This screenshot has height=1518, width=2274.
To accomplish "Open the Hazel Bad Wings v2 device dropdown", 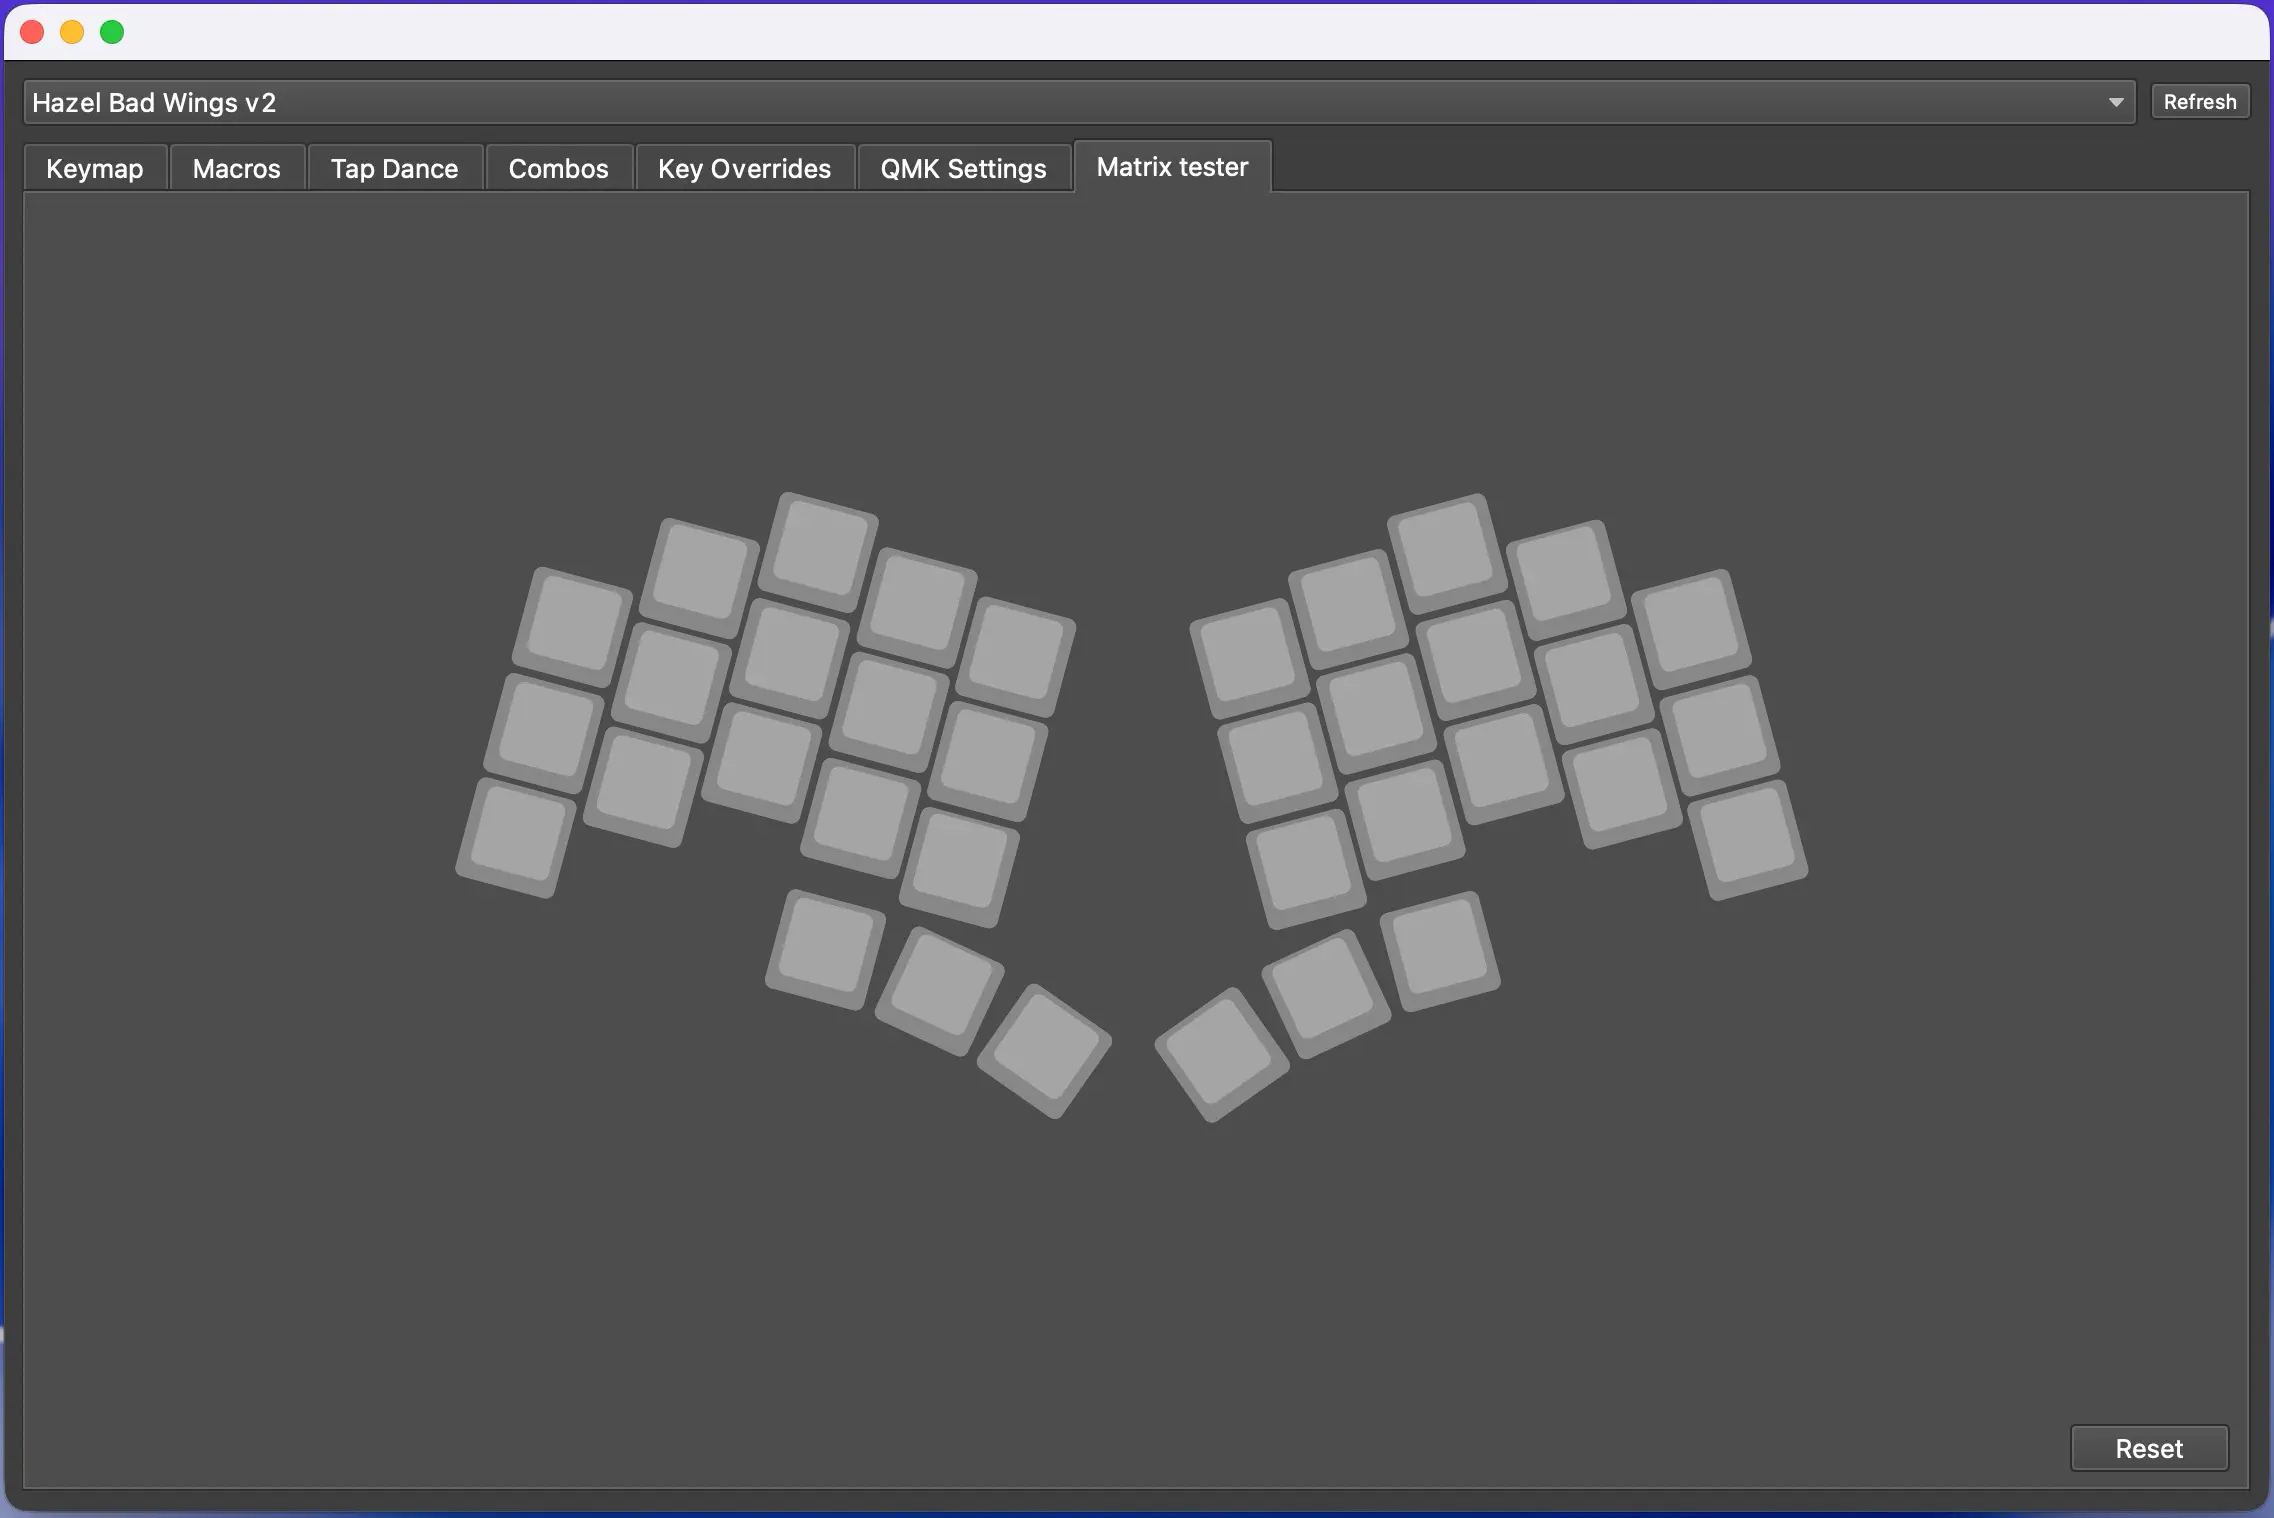I will pos(1078,102).
